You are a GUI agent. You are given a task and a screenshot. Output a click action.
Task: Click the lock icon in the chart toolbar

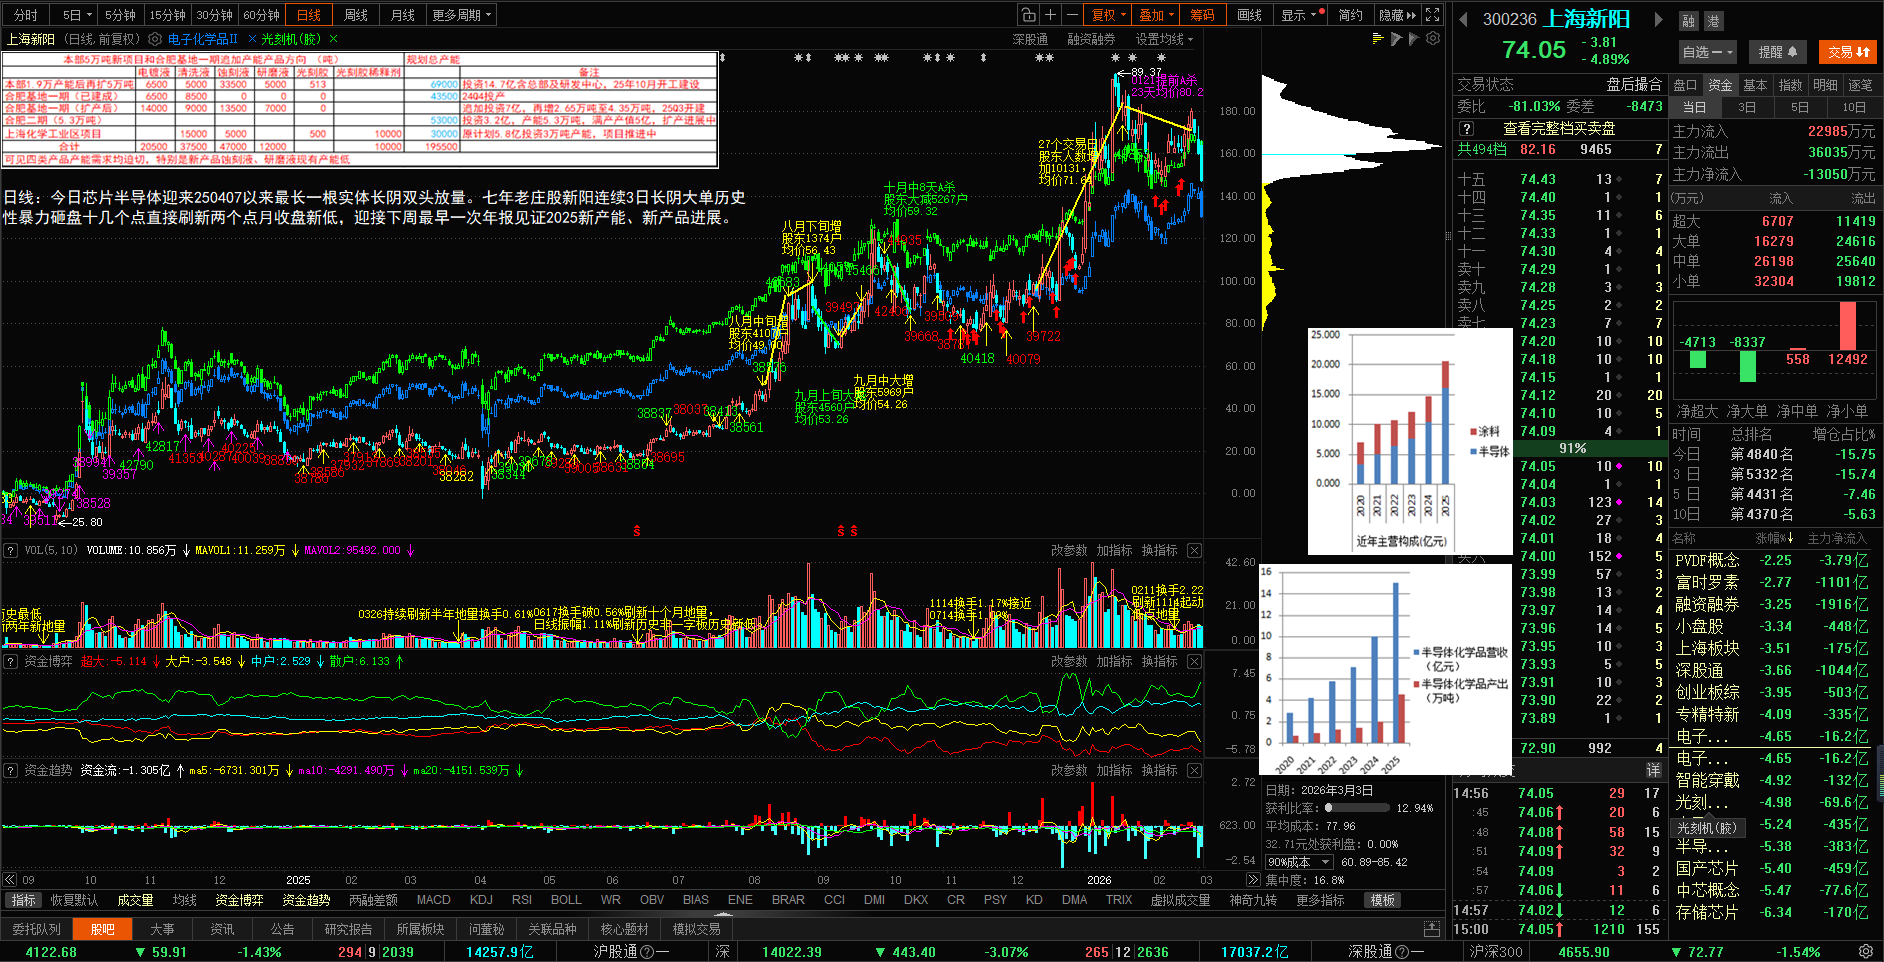click(1028, 15)
